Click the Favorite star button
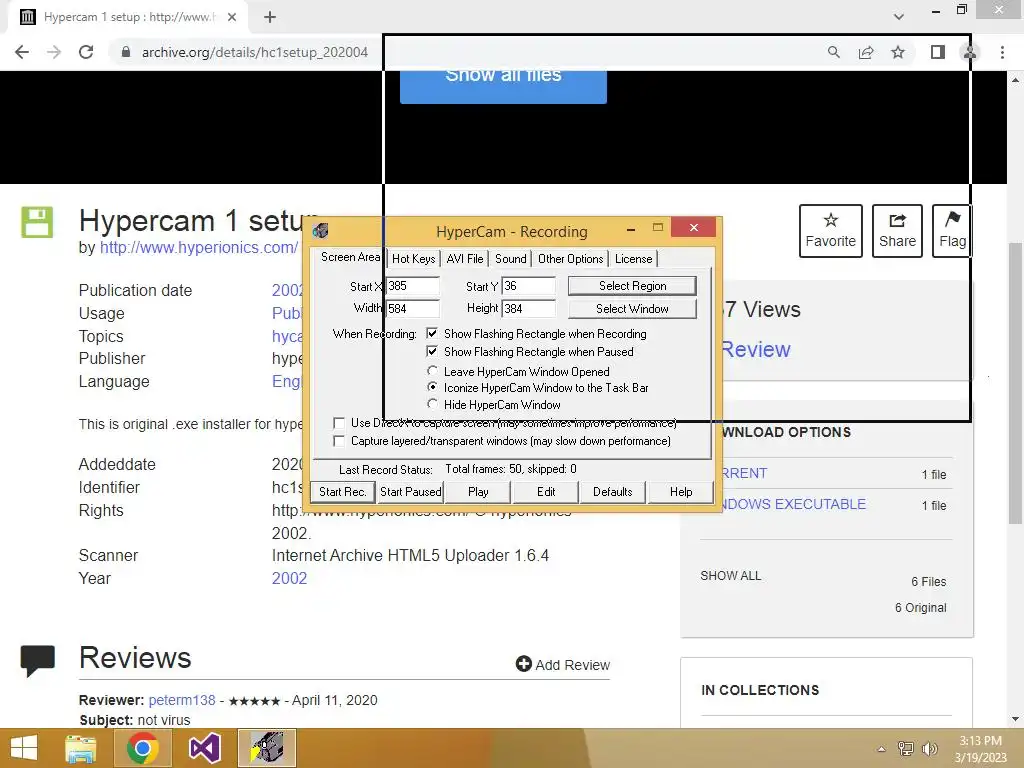This screenshot has width=1024, height=768. coord(831,231)
